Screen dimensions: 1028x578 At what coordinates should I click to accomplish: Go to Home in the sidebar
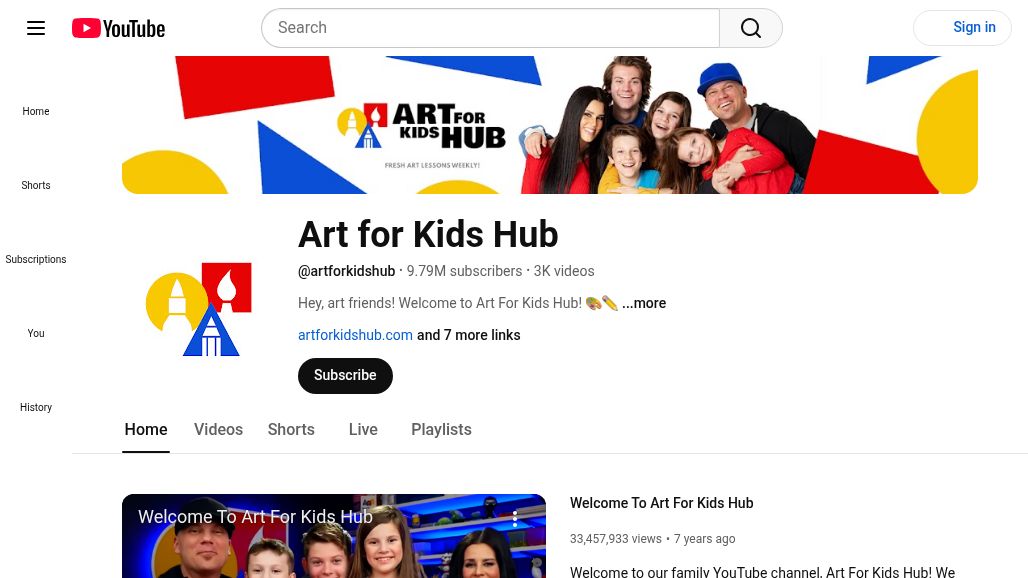[36, 111]
